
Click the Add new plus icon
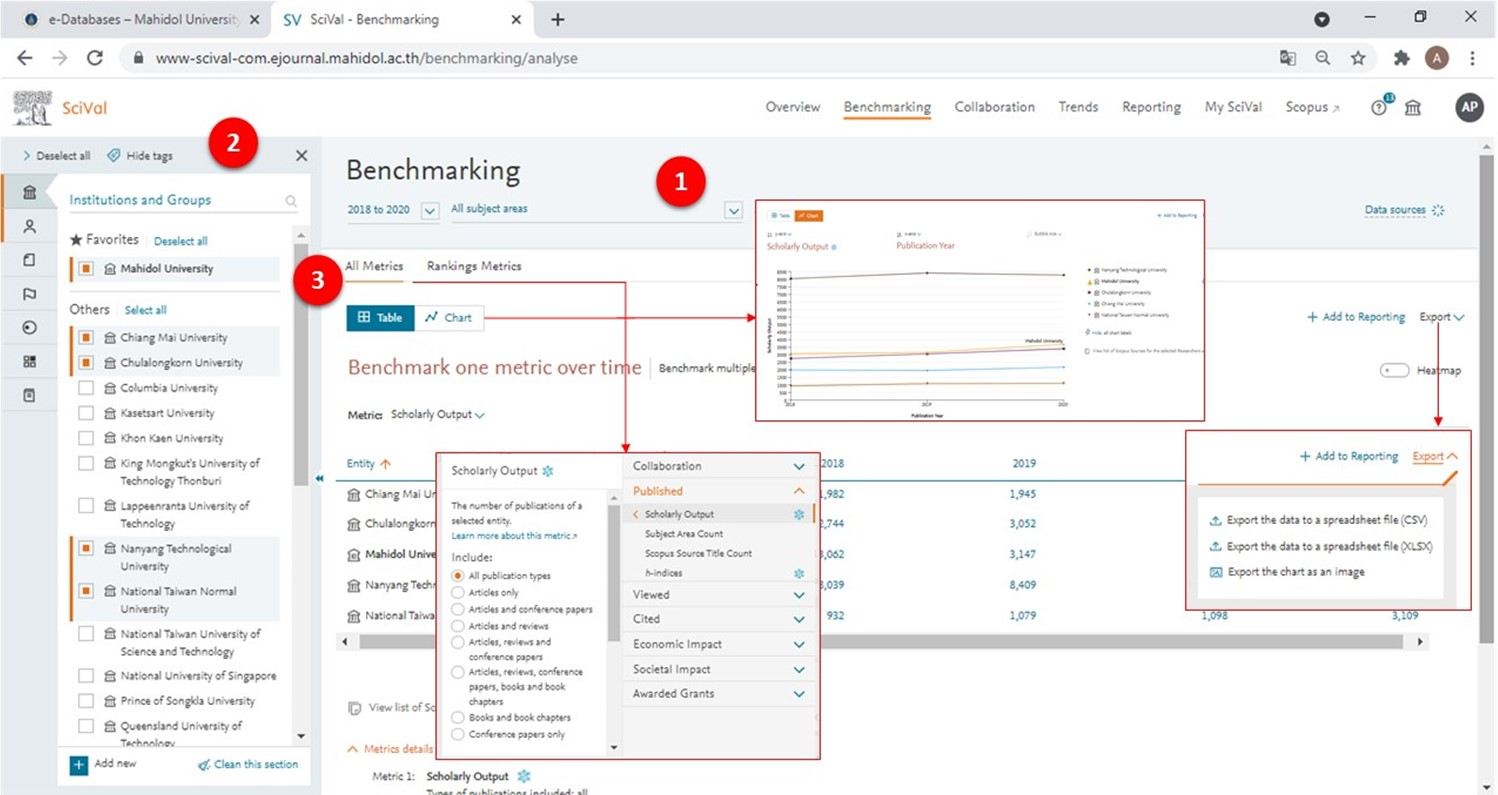click(x=79, y=765)
